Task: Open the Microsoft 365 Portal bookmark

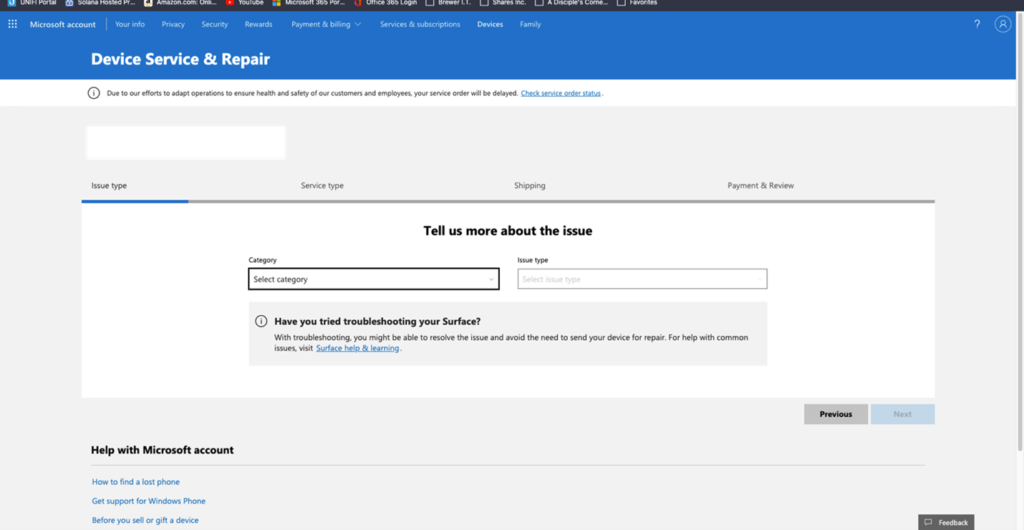Action: (x=308, y=3)
